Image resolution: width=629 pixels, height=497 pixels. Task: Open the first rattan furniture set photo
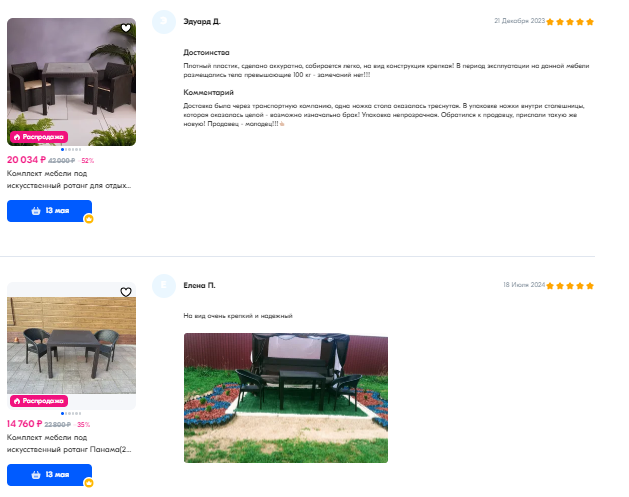pyautogui.click(x=71, y=82)
